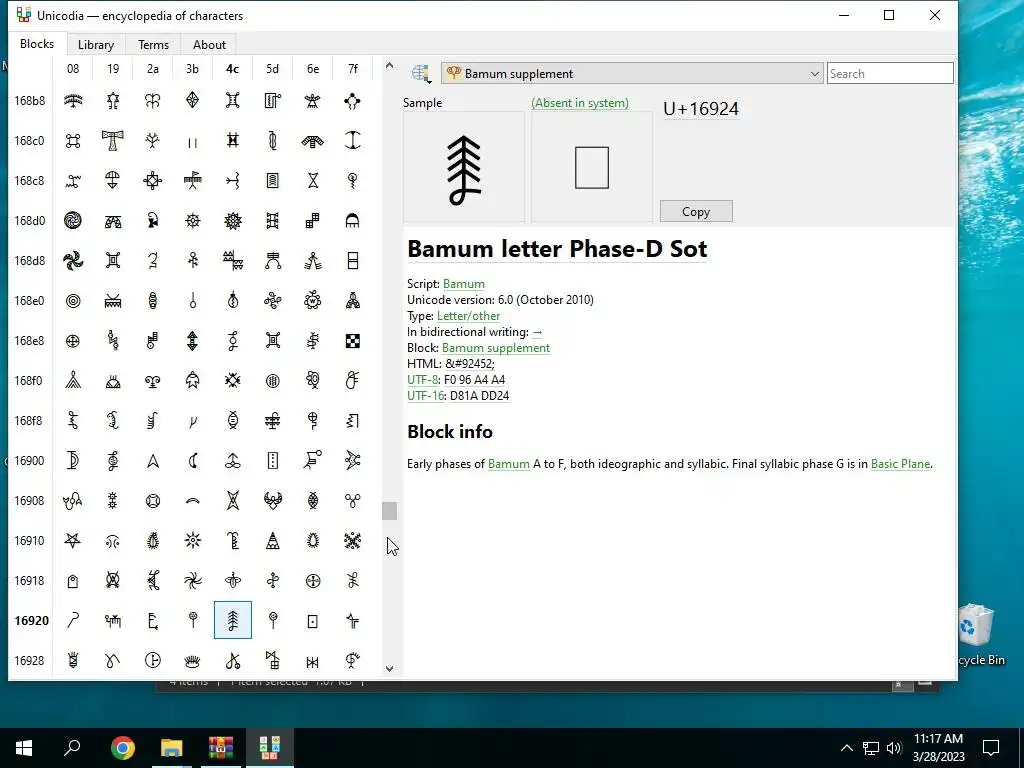Select the hourglass glyph in row 168c8
This screenshot has height=768, width=1024.
pyautogui.click(x=313, y=180)
